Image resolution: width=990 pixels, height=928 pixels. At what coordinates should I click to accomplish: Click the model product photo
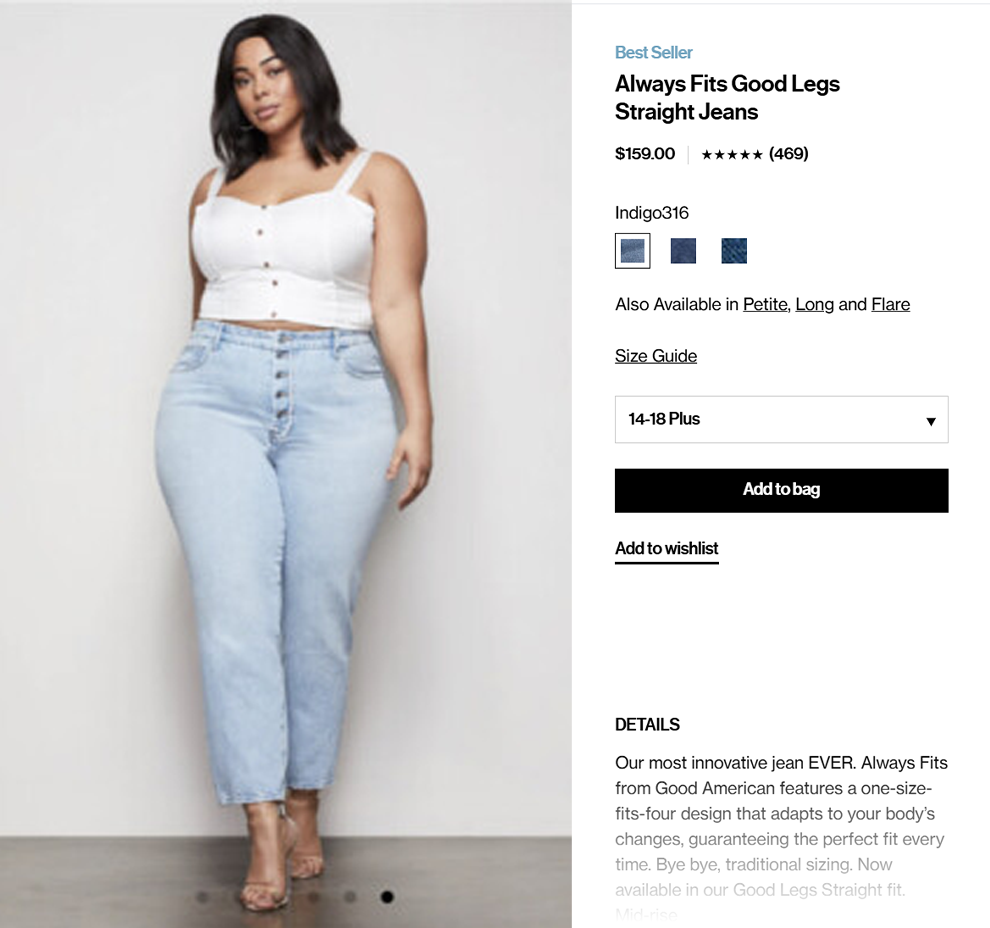[x=286, y=466]
